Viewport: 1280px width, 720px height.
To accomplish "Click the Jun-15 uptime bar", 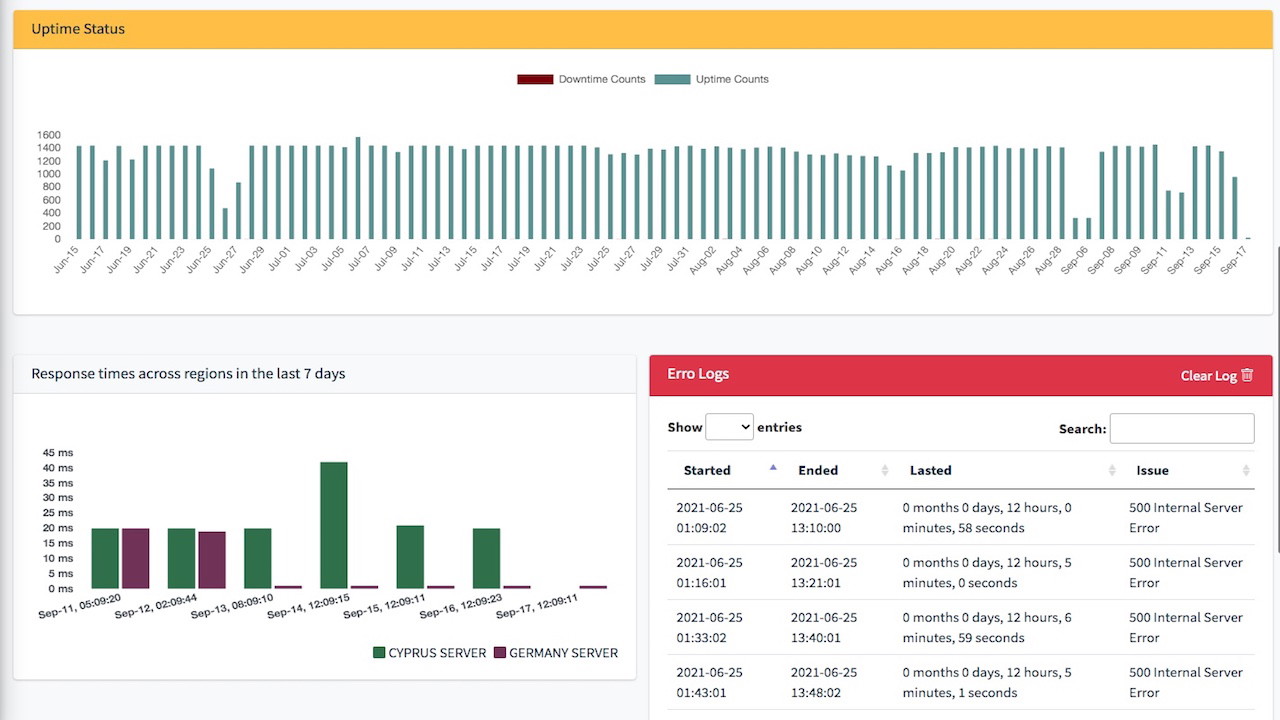I will pos(79,193).
